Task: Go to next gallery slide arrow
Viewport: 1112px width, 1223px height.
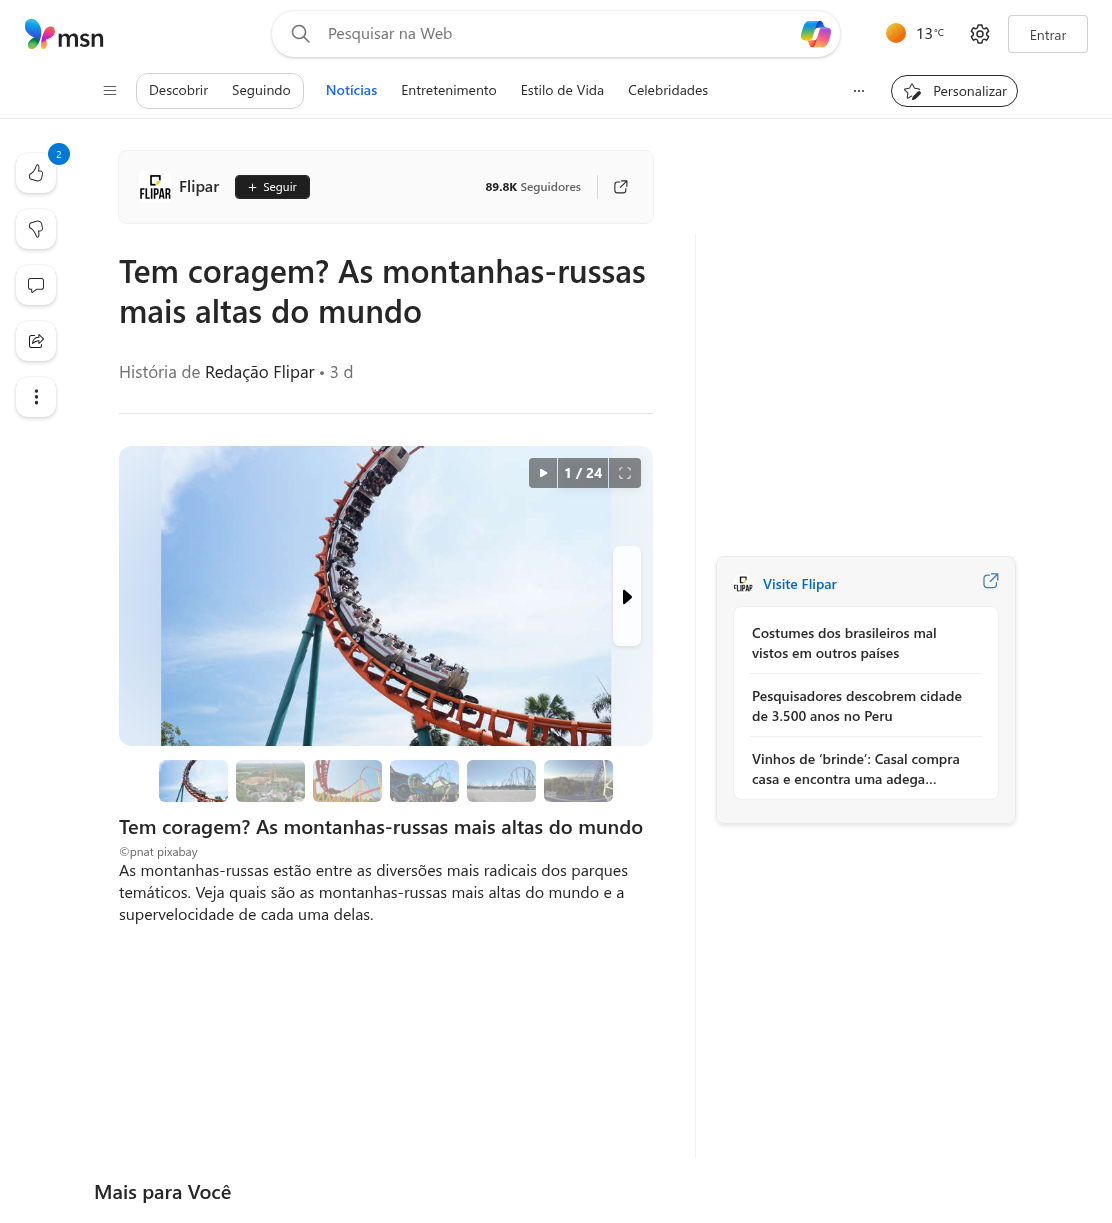Action: tap(627, 596)
